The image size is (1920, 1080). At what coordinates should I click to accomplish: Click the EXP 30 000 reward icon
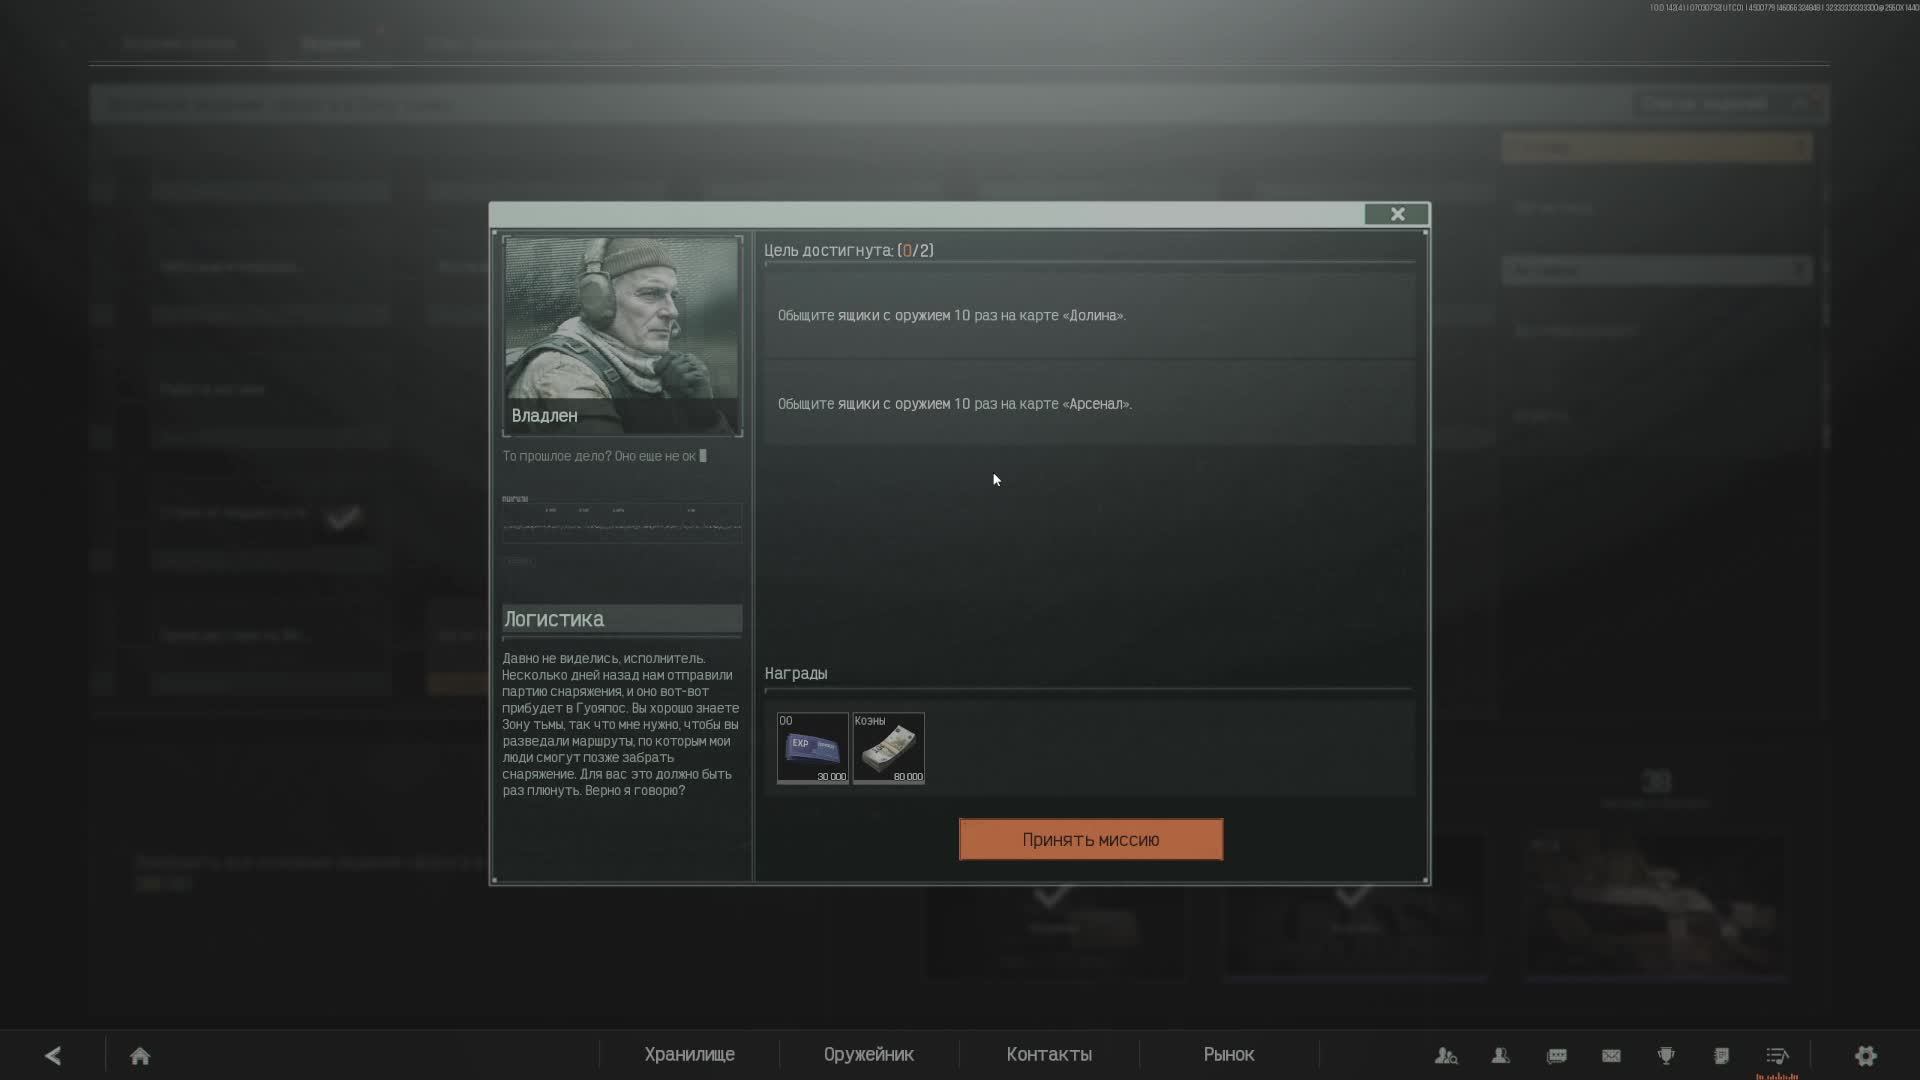coord(813,748)
